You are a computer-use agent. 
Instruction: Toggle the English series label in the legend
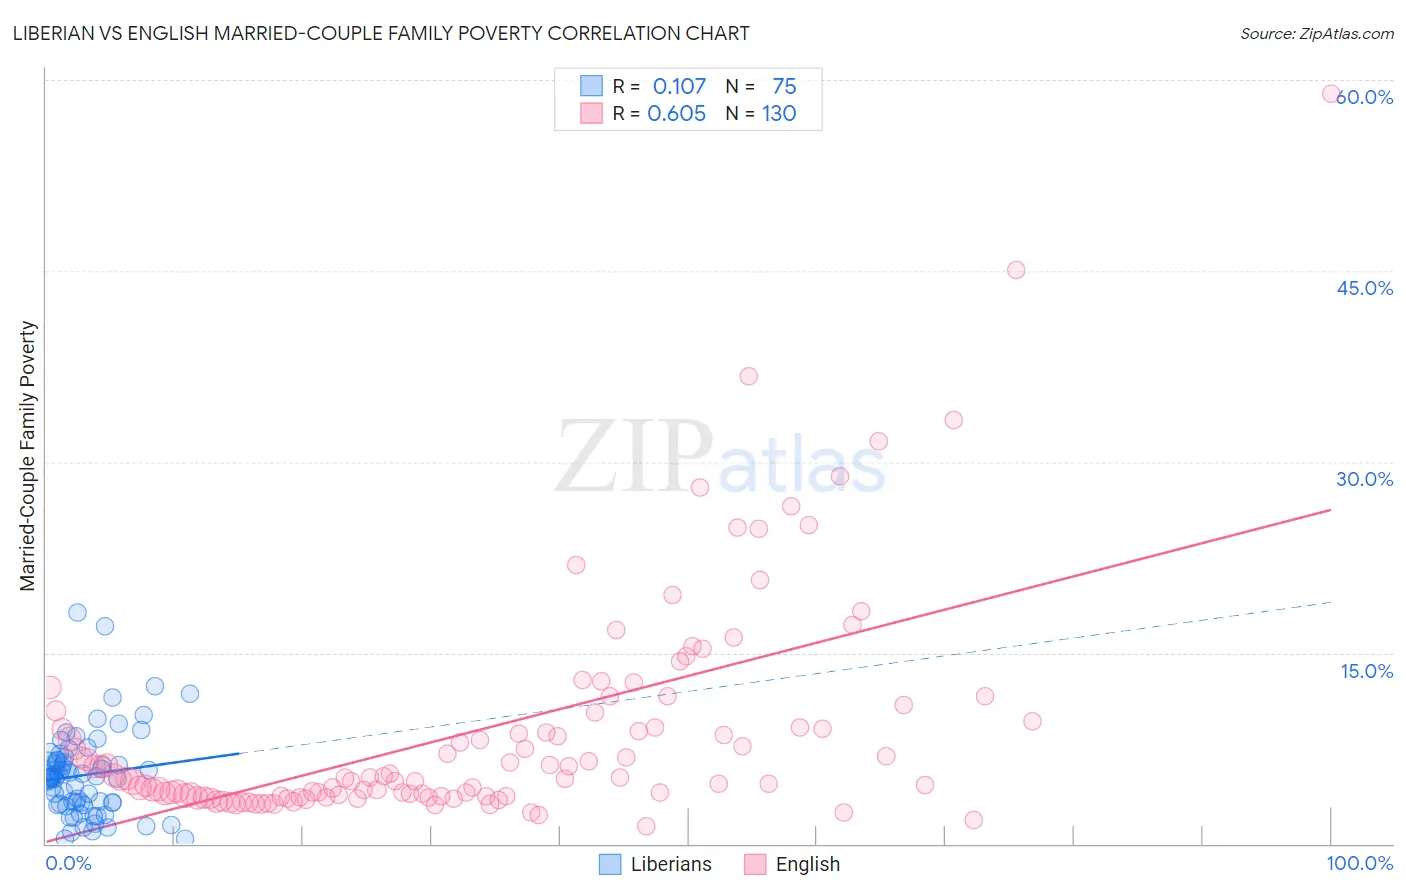[808, 864]
